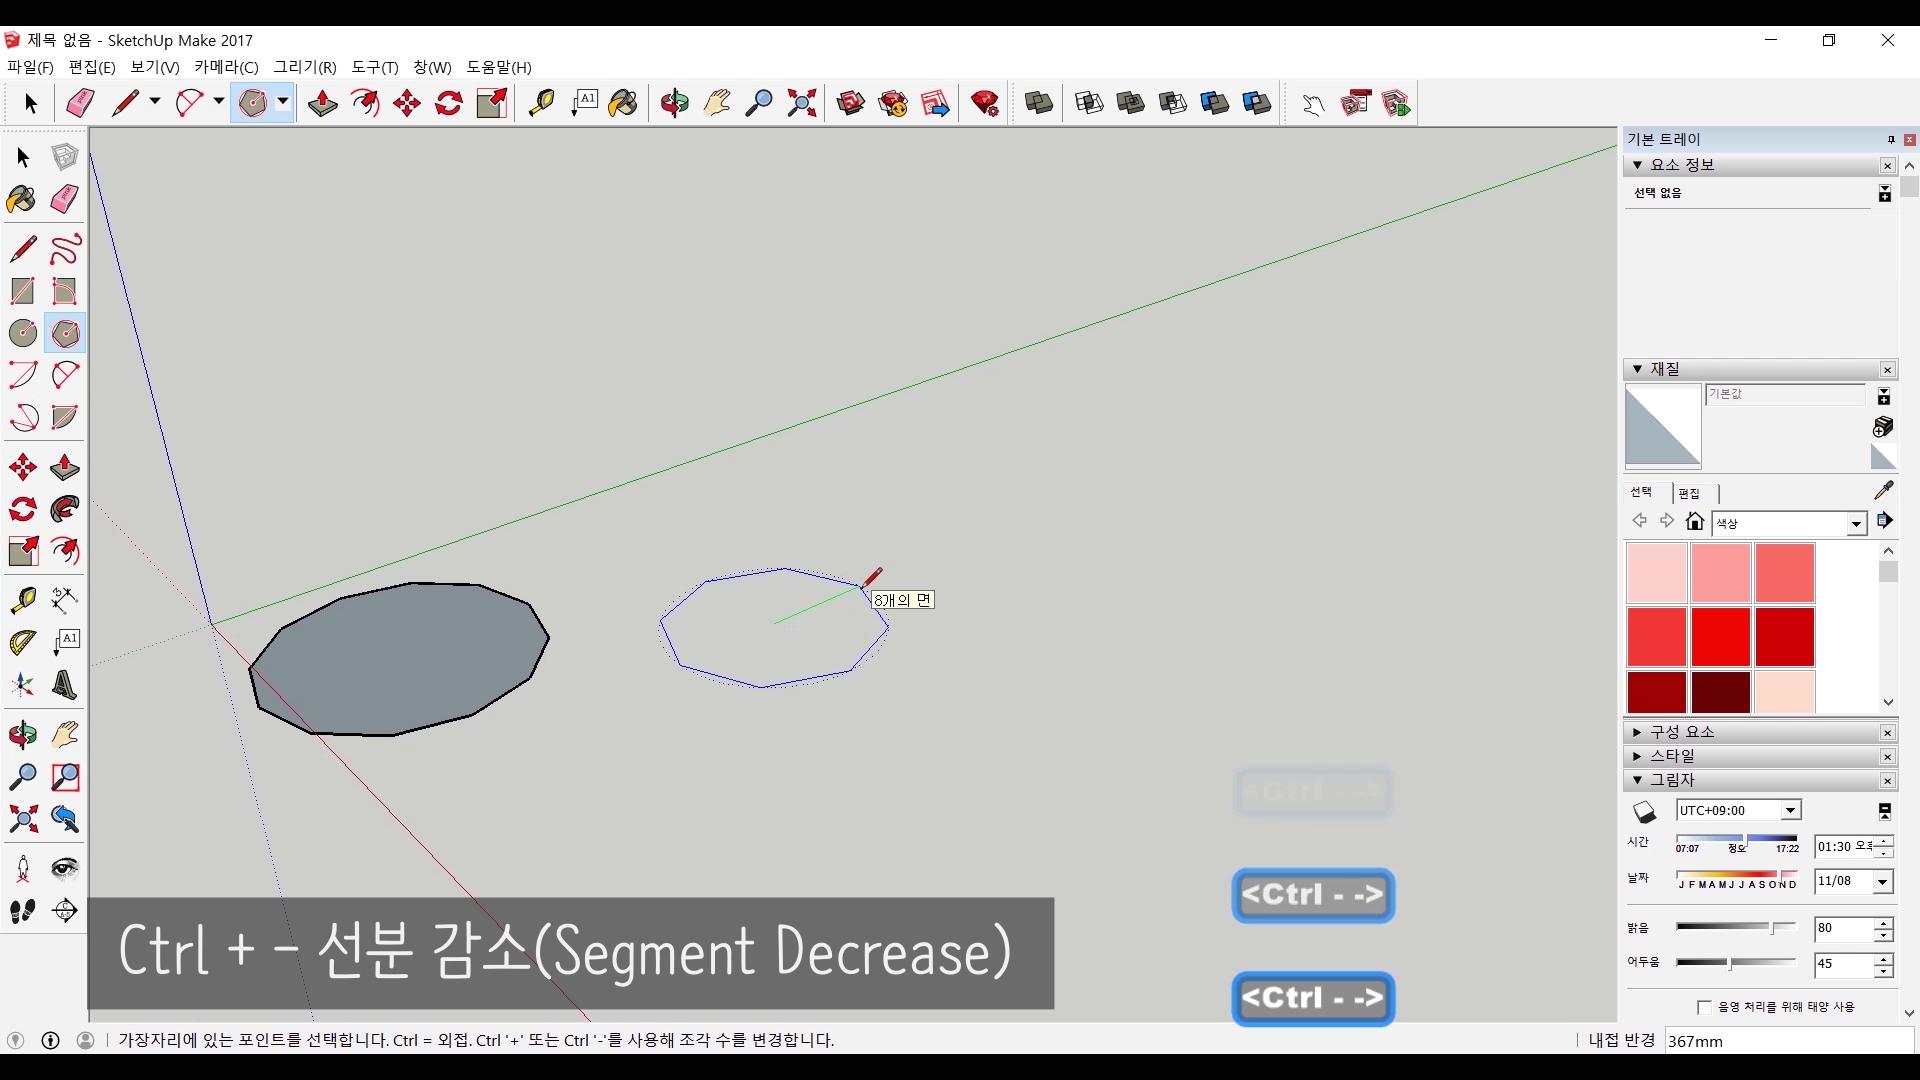Choose the Follow Me tool in left toolbar
The image size is (1920, 1080).
pyautogui.click(x=65, y=510)
